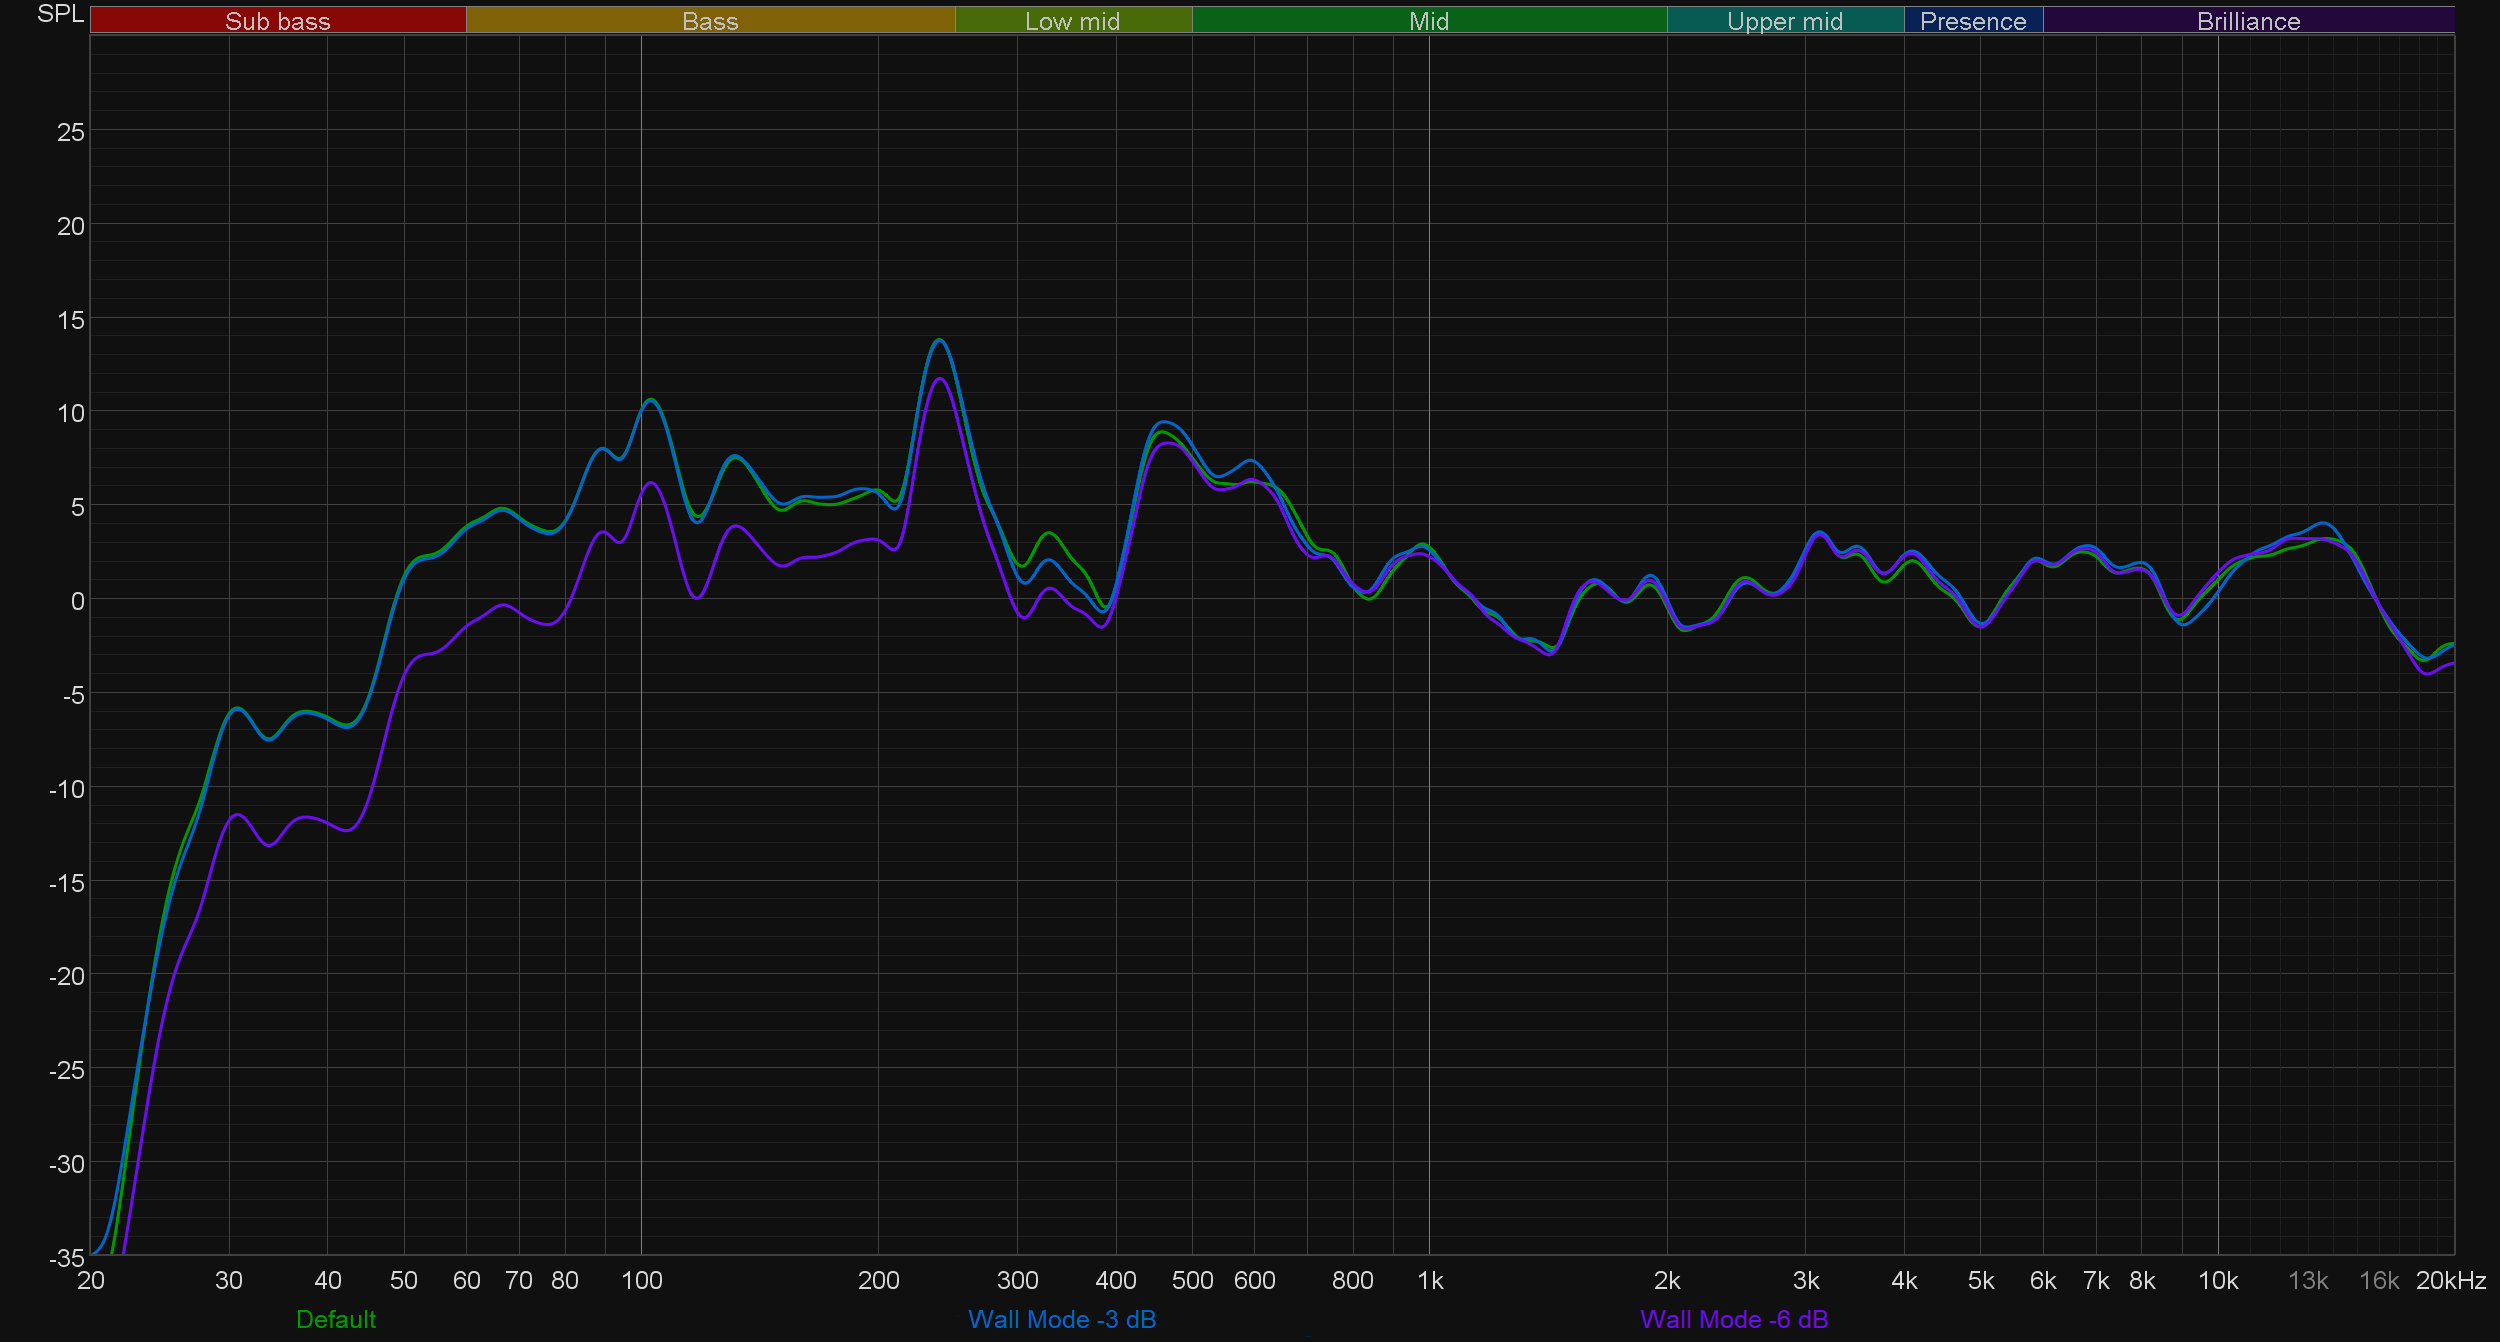Image resolution: width=2500 pixels, height=1342 pixels.
Task: Click the 10k frequency axis tick label
Action: 2217,1281
